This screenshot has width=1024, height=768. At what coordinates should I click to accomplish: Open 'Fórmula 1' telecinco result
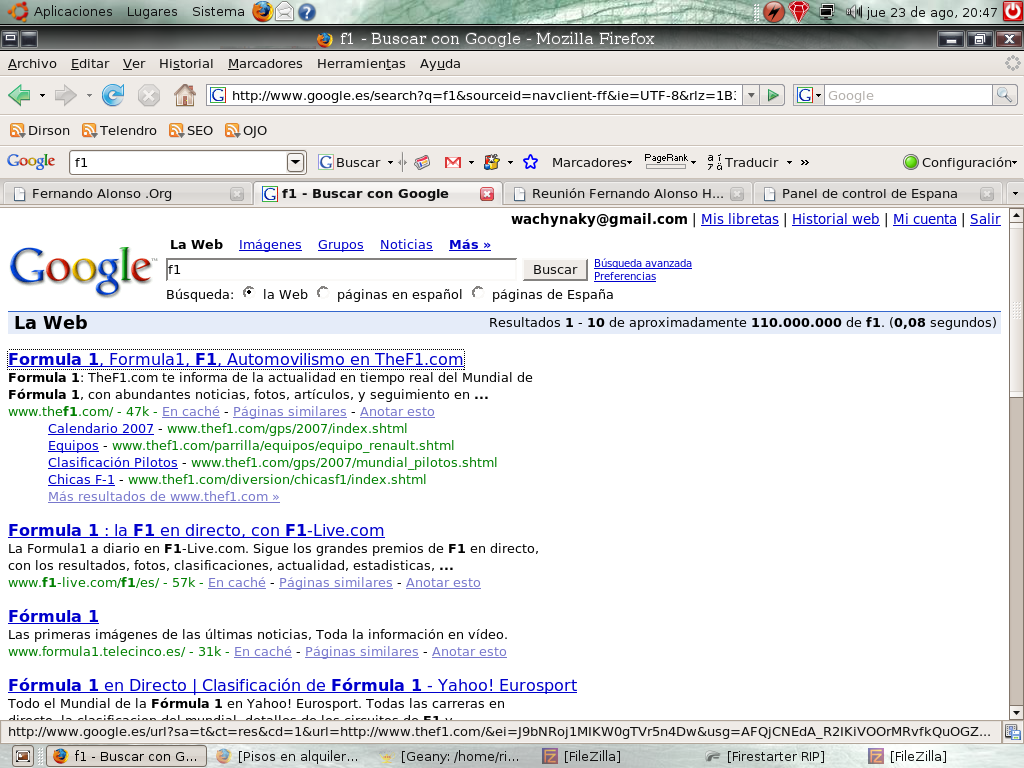53,616
